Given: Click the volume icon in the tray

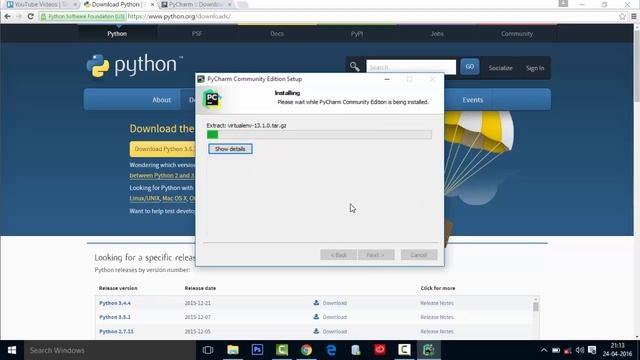Looking at the screenshot, I should click(x=580, y=350).
